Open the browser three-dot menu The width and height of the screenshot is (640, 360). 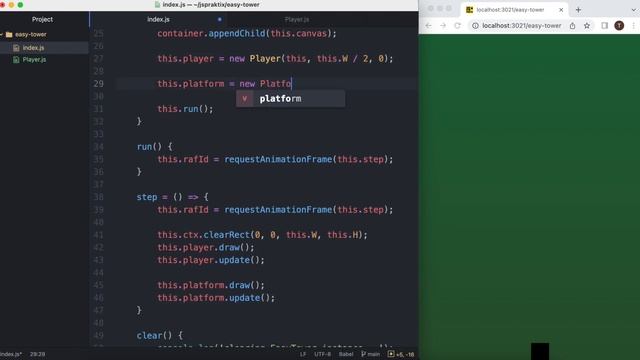pos(634,25)
